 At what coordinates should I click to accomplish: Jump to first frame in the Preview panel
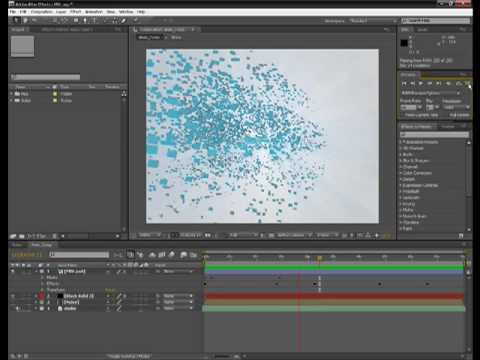click(404, 83)
